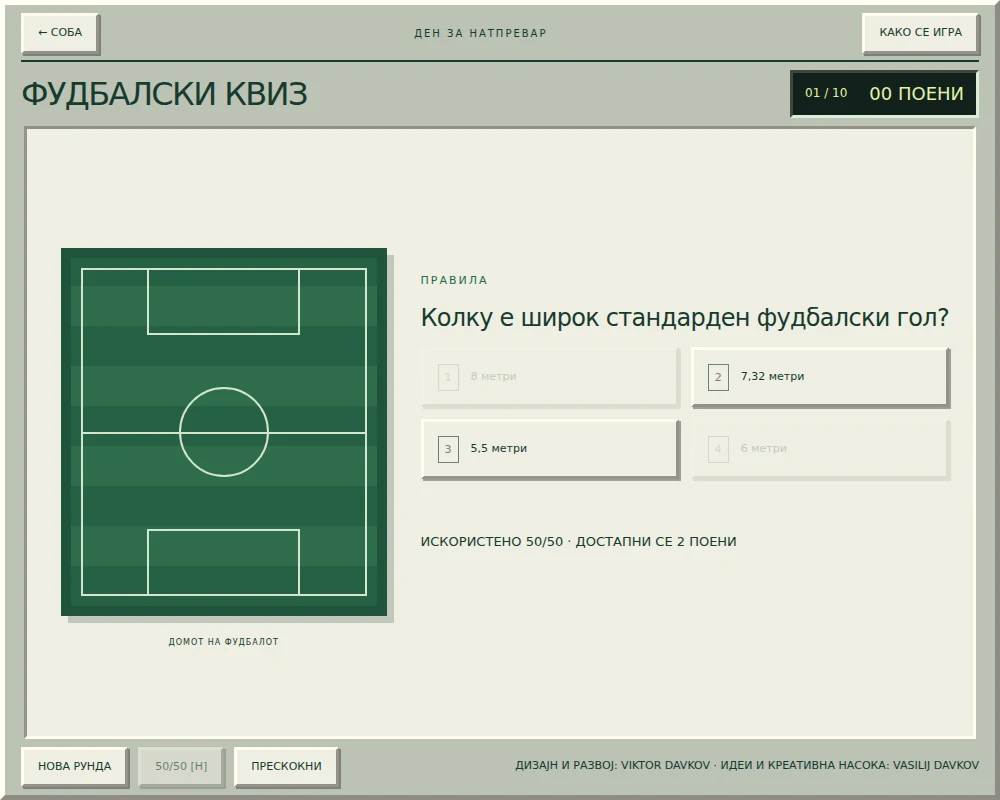
Task: Click the football pitch illustration
Action: pos(224,432)
